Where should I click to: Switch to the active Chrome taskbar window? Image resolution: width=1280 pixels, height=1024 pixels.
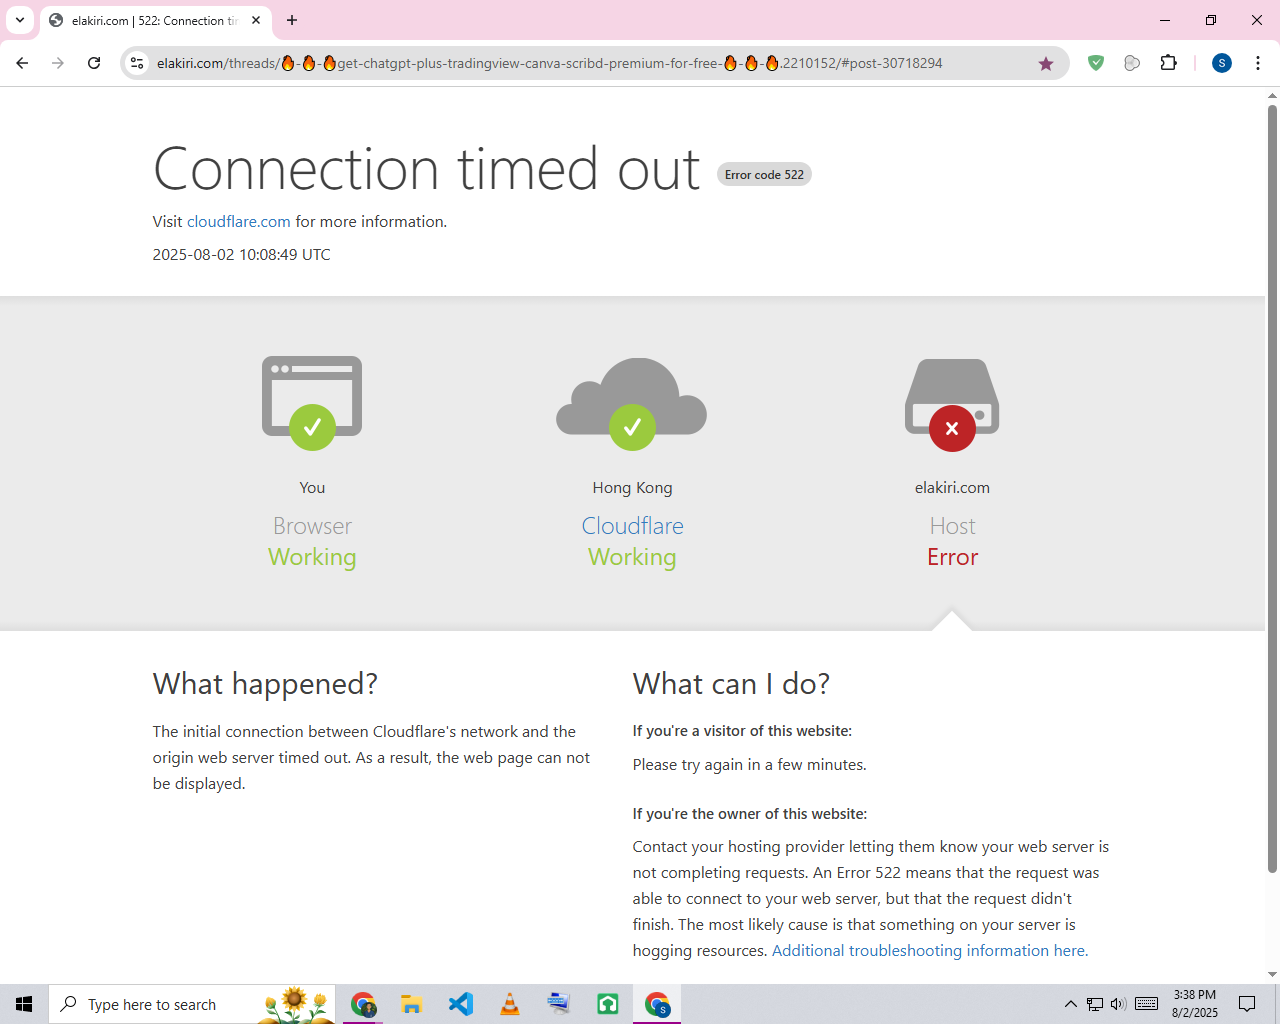pos(657,1004)
